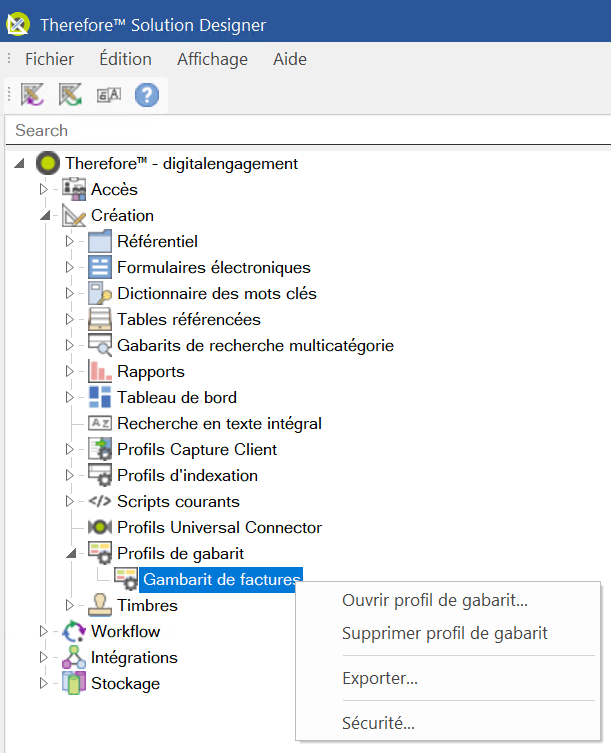Collapse Profils de gabarit node
This screenshot has height=753, width=611.
(71, 554)
